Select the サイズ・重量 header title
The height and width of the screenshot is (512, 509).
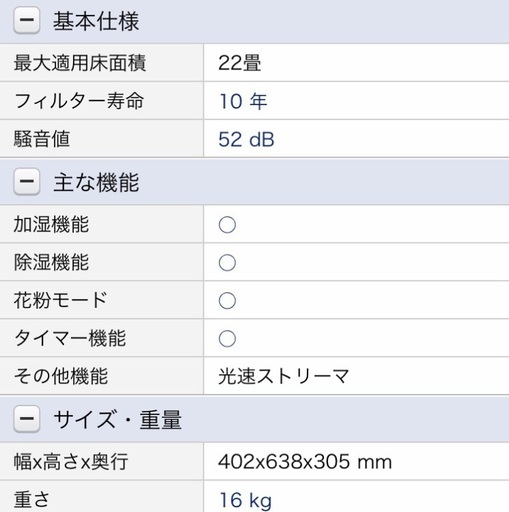click(x=117, y=419)
